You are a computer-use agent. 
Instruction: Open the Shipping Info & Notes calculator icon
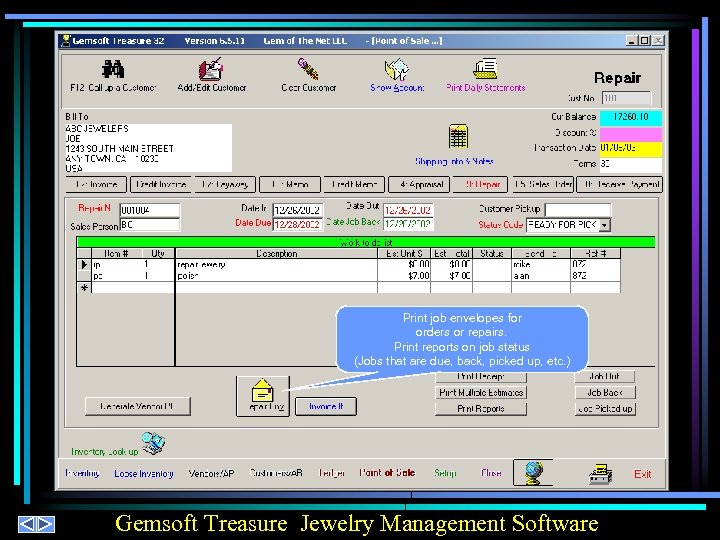(458, 136)
